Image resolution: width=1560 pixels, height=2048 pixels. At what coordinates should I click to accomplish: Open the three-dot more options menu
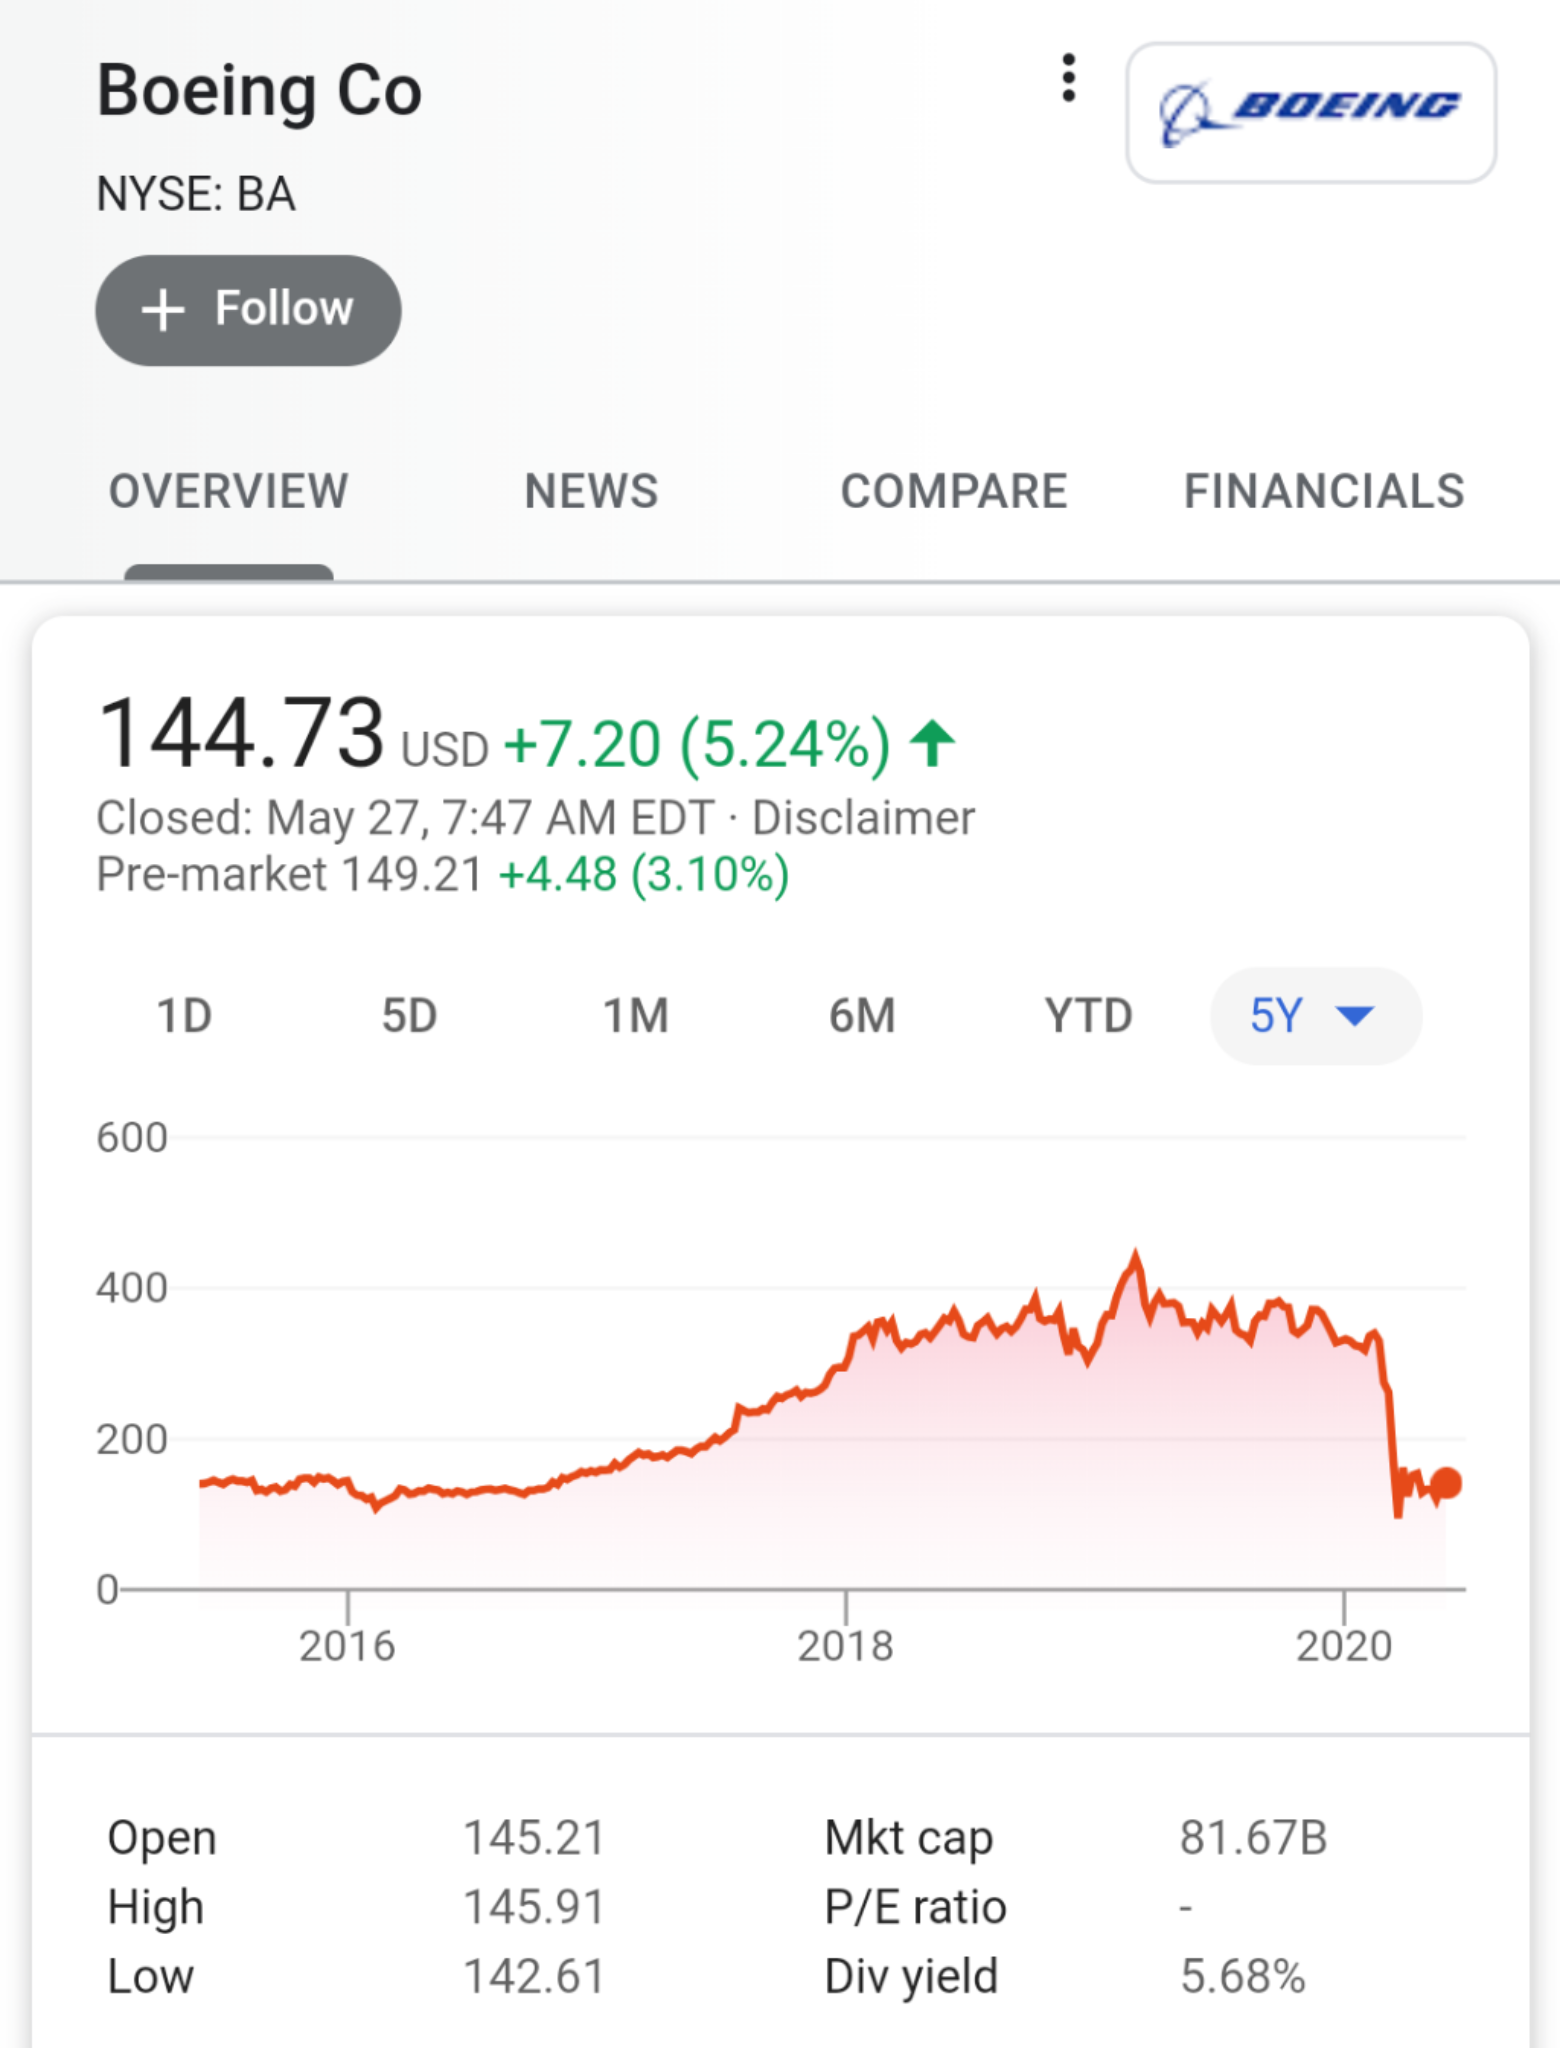(x=1068, y=78)
